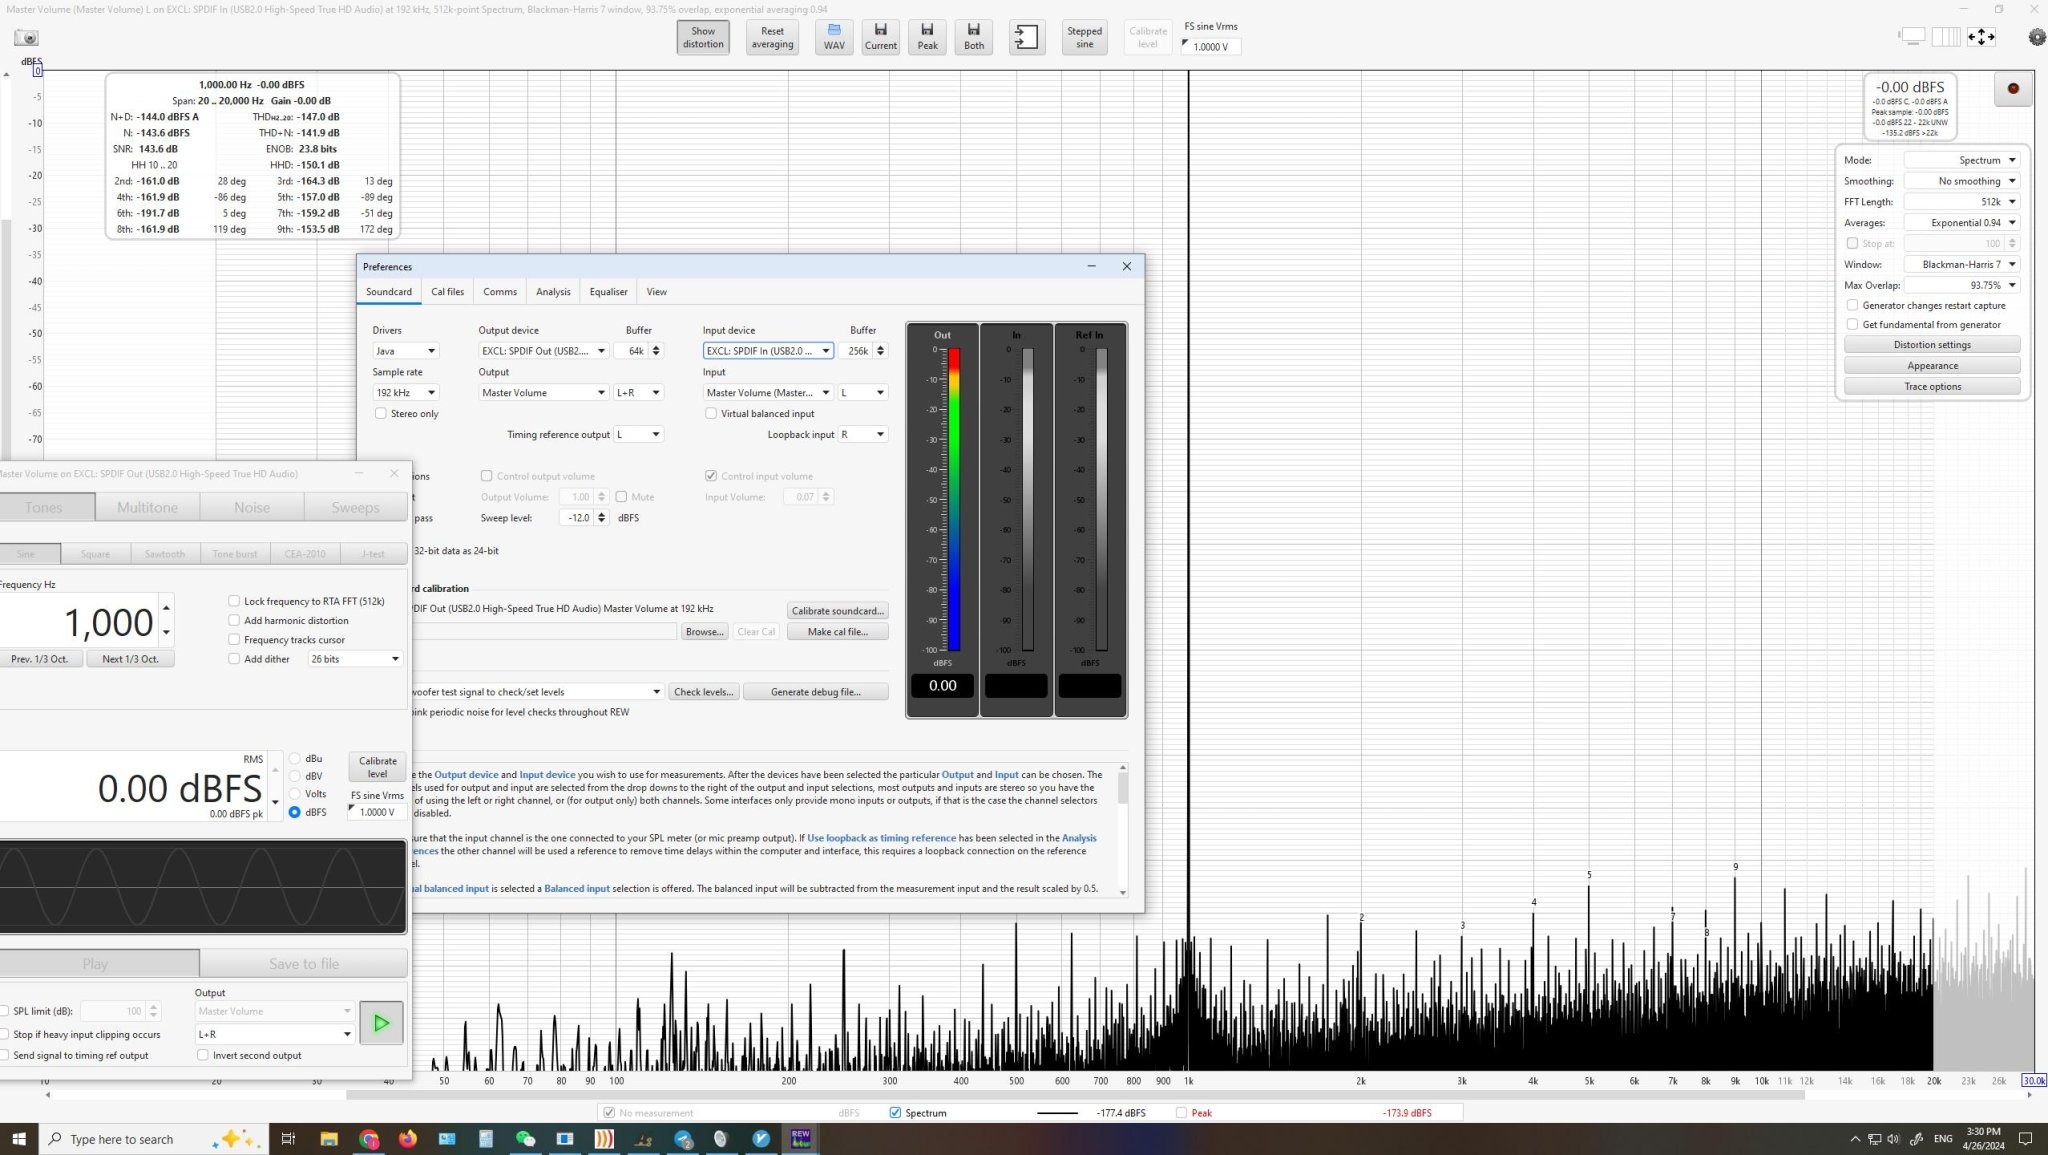
Task: Click Generate debug file button
Action: point(815,692)
